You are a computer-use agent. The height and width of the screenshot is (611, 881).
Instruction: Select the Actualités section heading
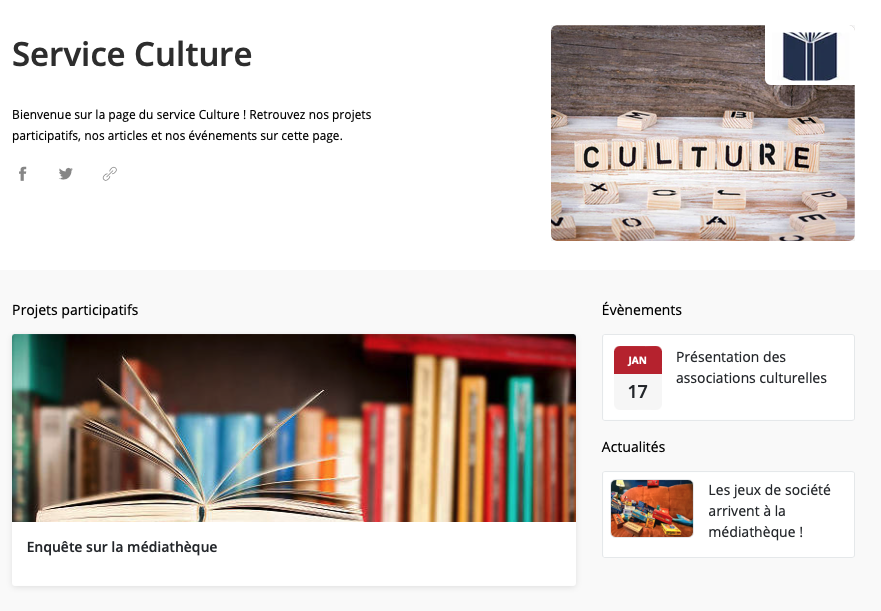click(x=633, y=447)
